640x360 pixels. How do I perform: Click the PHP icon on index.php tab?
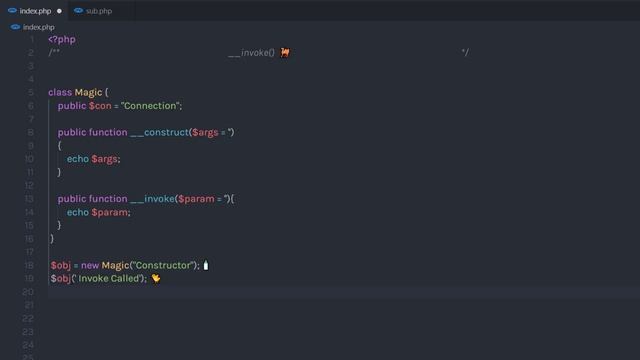(x=12, y=11)
